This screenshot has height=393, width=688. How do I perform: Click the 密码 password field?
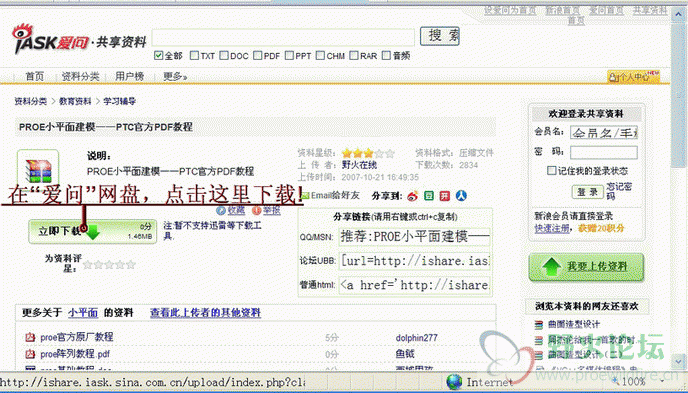point(604,152)
